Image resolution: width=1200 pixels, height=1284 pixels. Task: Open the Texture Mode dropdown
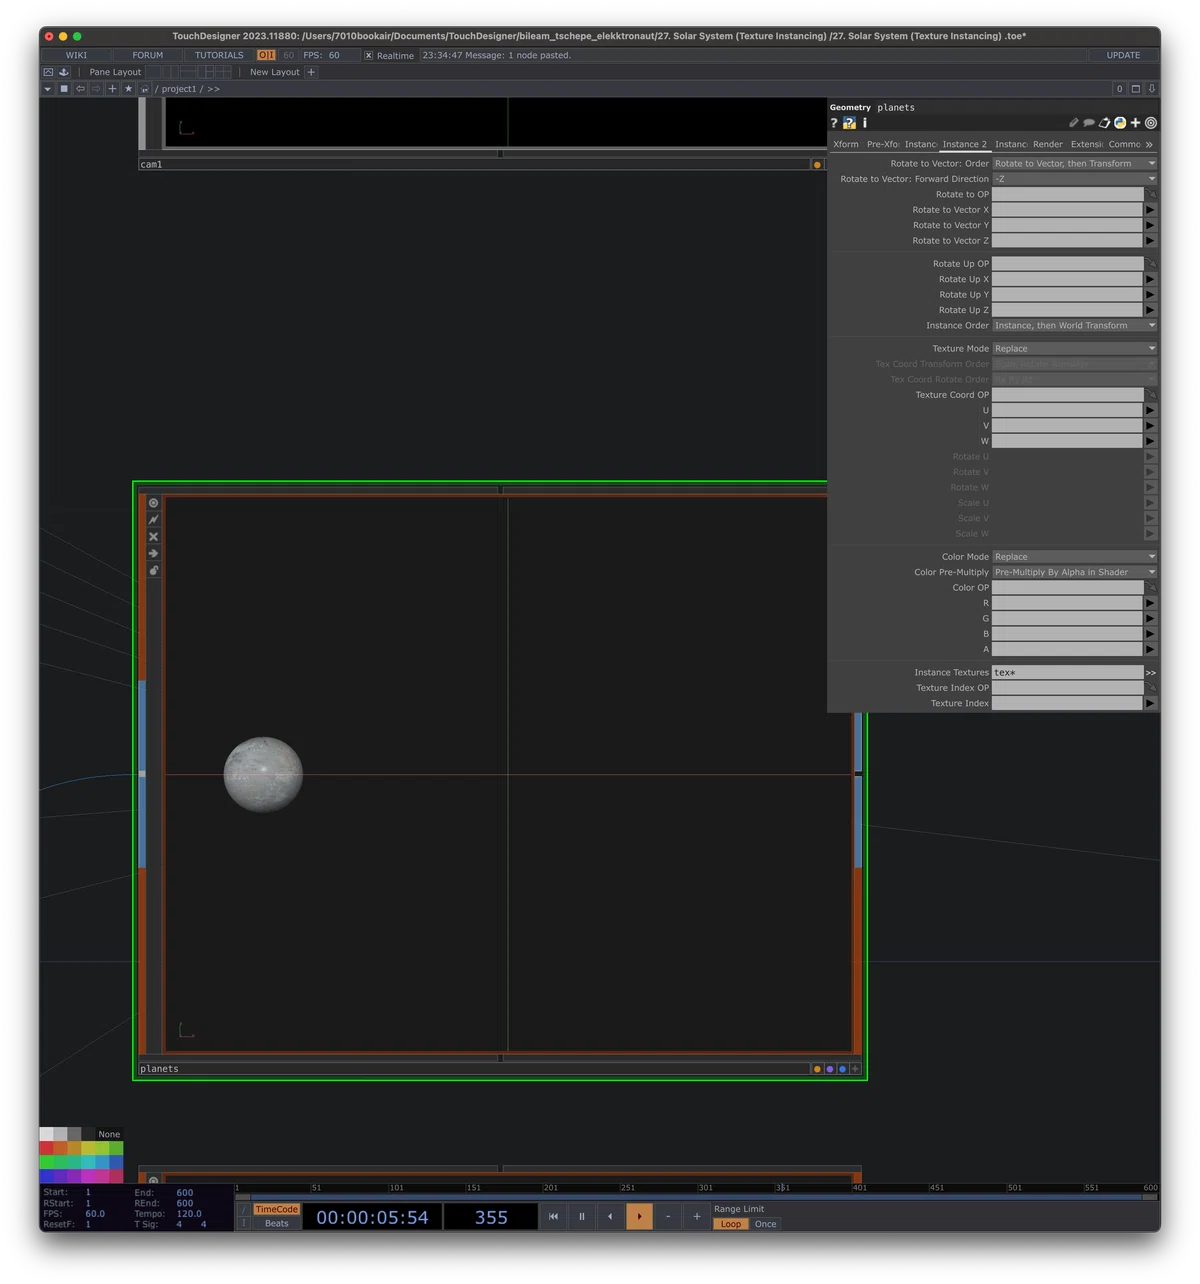(x=1075, y=349)
